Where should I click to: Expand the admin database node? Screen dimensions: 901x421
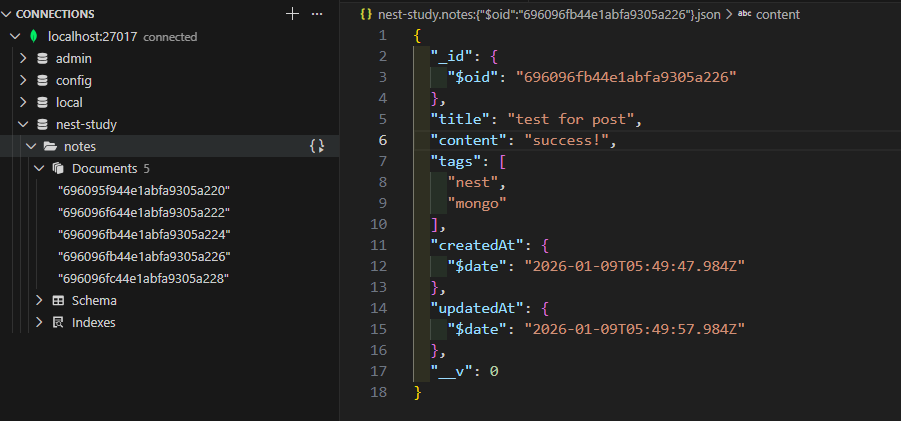point(23,59)
